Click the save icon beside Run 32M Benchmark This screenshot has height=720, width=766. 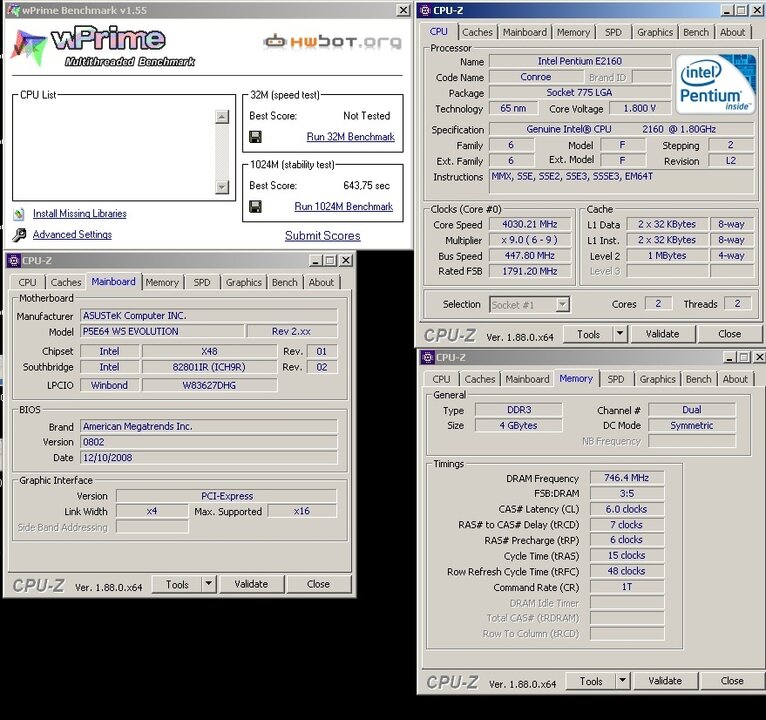click(255, 137)
